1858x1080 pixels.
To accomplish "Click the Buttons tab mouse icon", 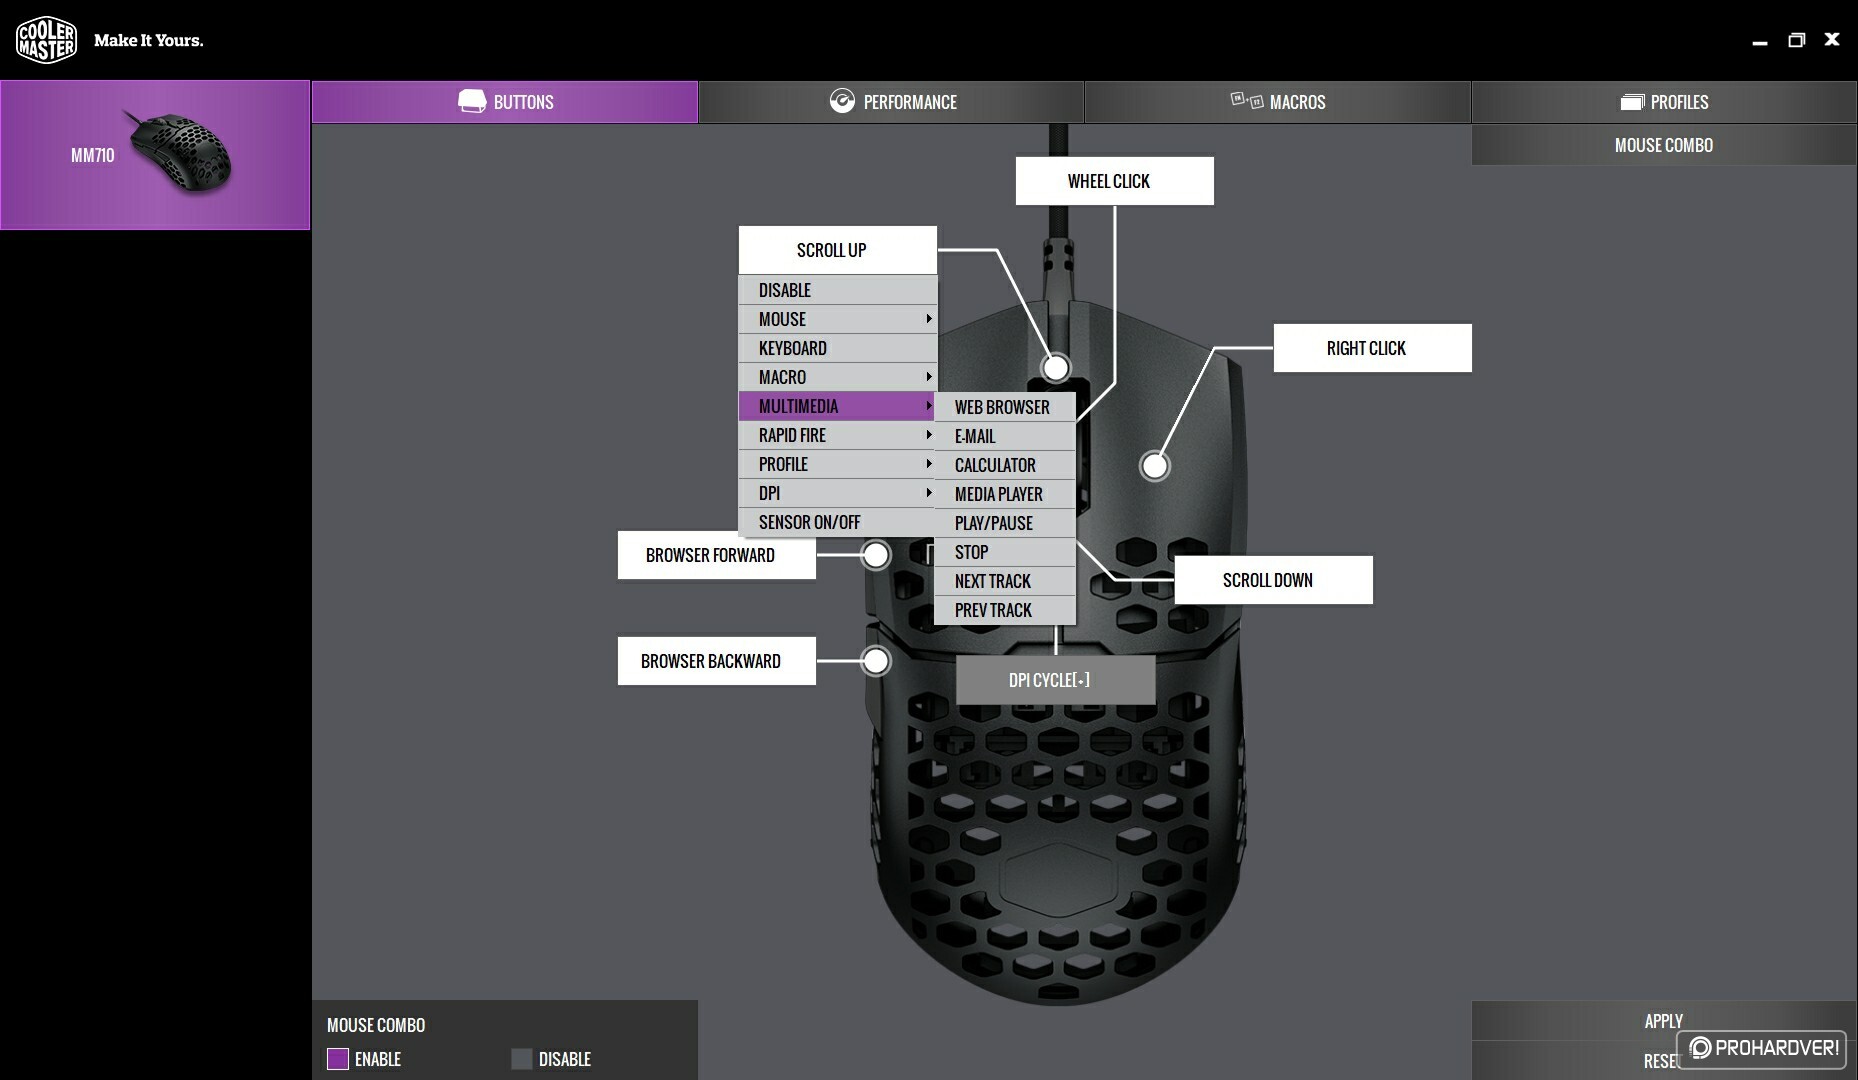I will click(x=472, y=101).
